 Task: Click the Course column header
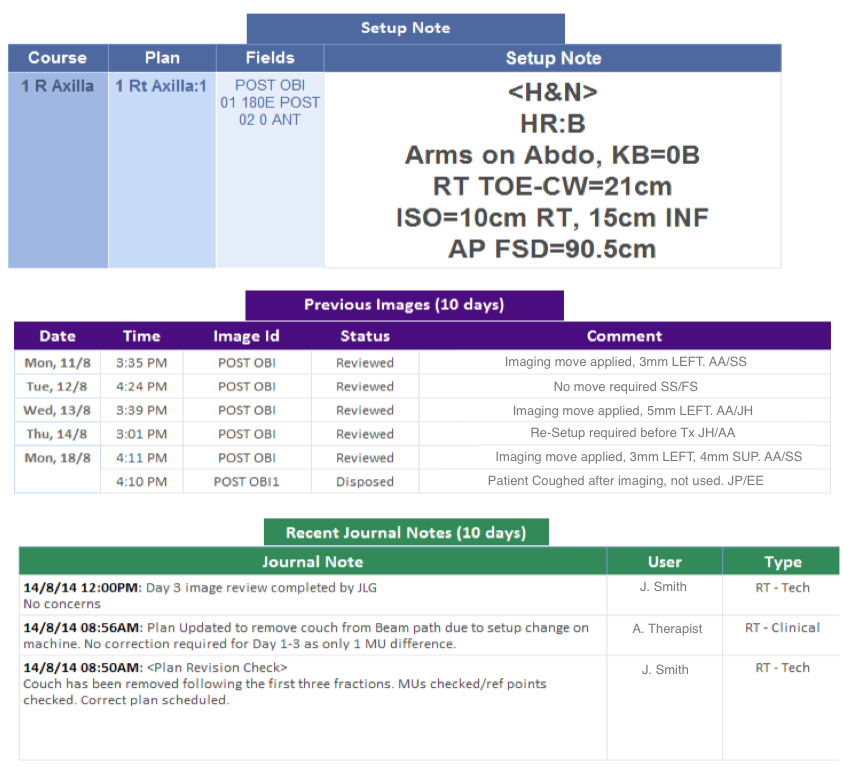tap(57, 58)
